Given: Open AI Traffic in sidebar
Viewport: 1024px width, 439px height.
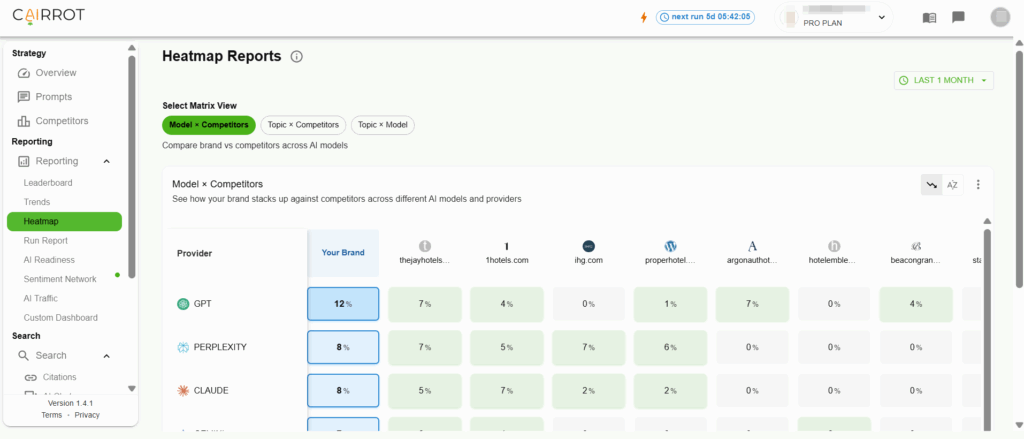Looking at the screenshot, I should coord(40,298).
